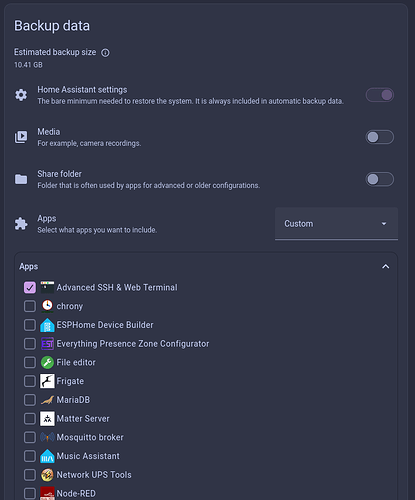
Task: Click the Advanced SSH & Web Terminal icon
Action: [47, 287]
